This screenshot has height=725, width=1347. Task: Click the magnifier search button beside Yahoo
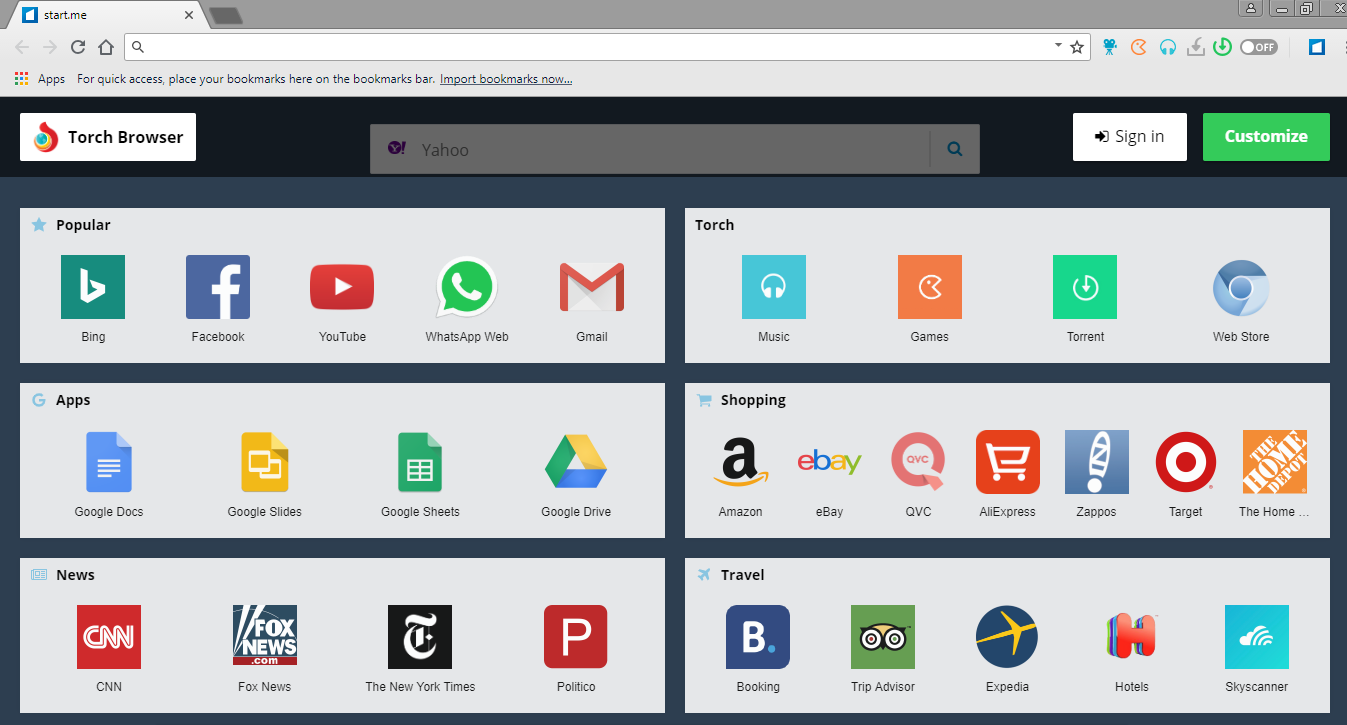[x=955, y=149]
